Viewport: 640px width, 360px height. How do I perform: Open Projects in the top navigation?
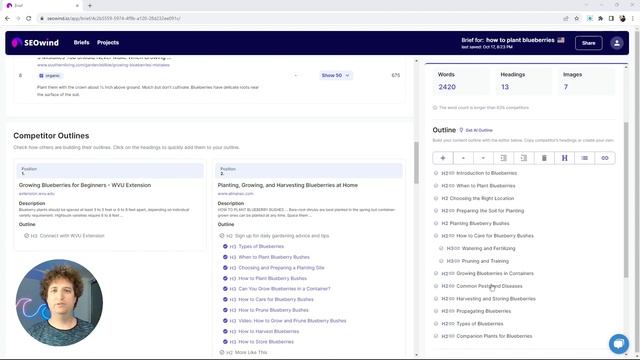tap(108, 42)
